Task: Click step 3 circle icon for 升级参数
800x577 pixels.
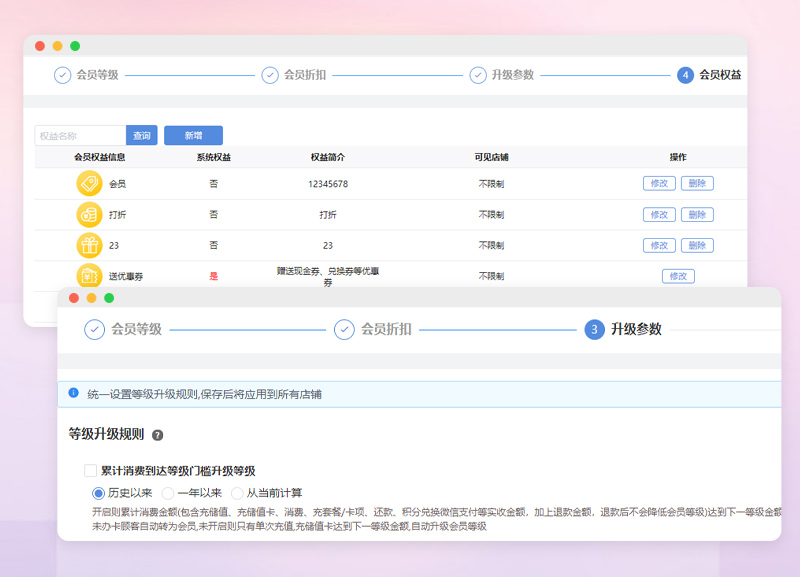Action: pos(594,330)
